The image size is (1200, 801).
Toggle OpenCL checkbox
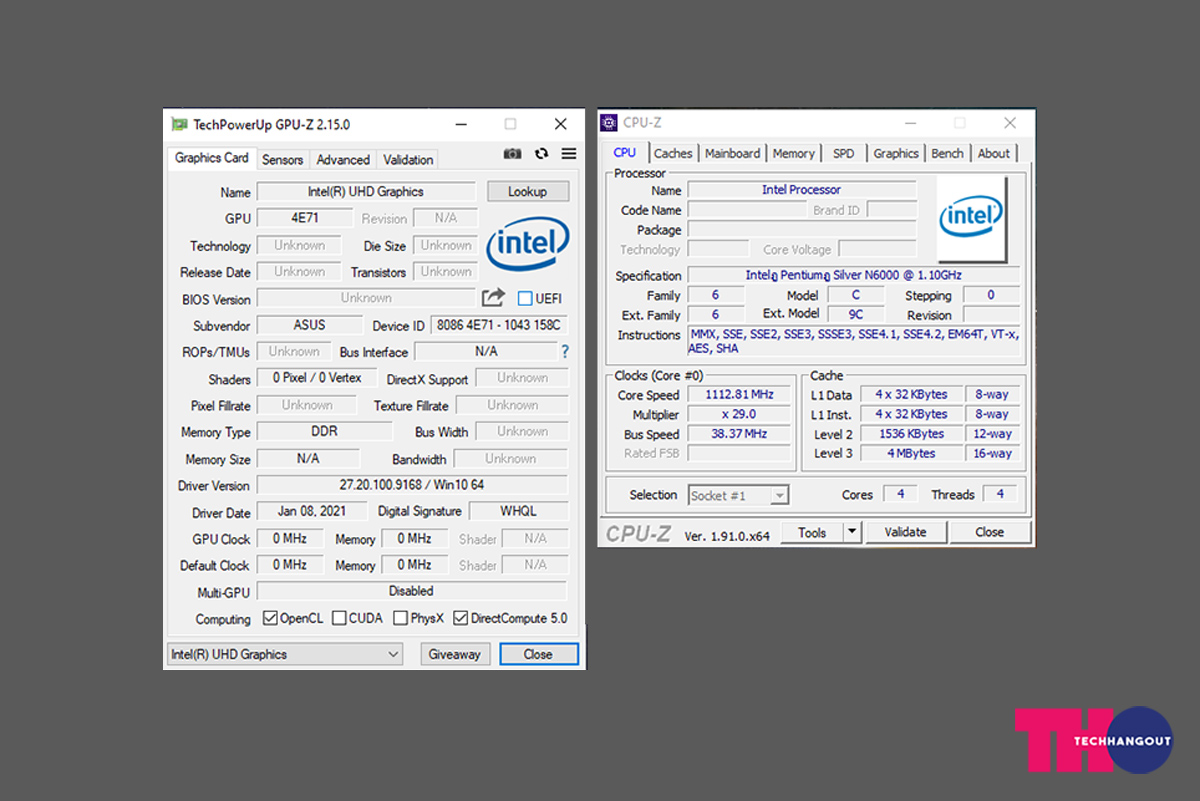pyautogui.click(x=270, y=618)
